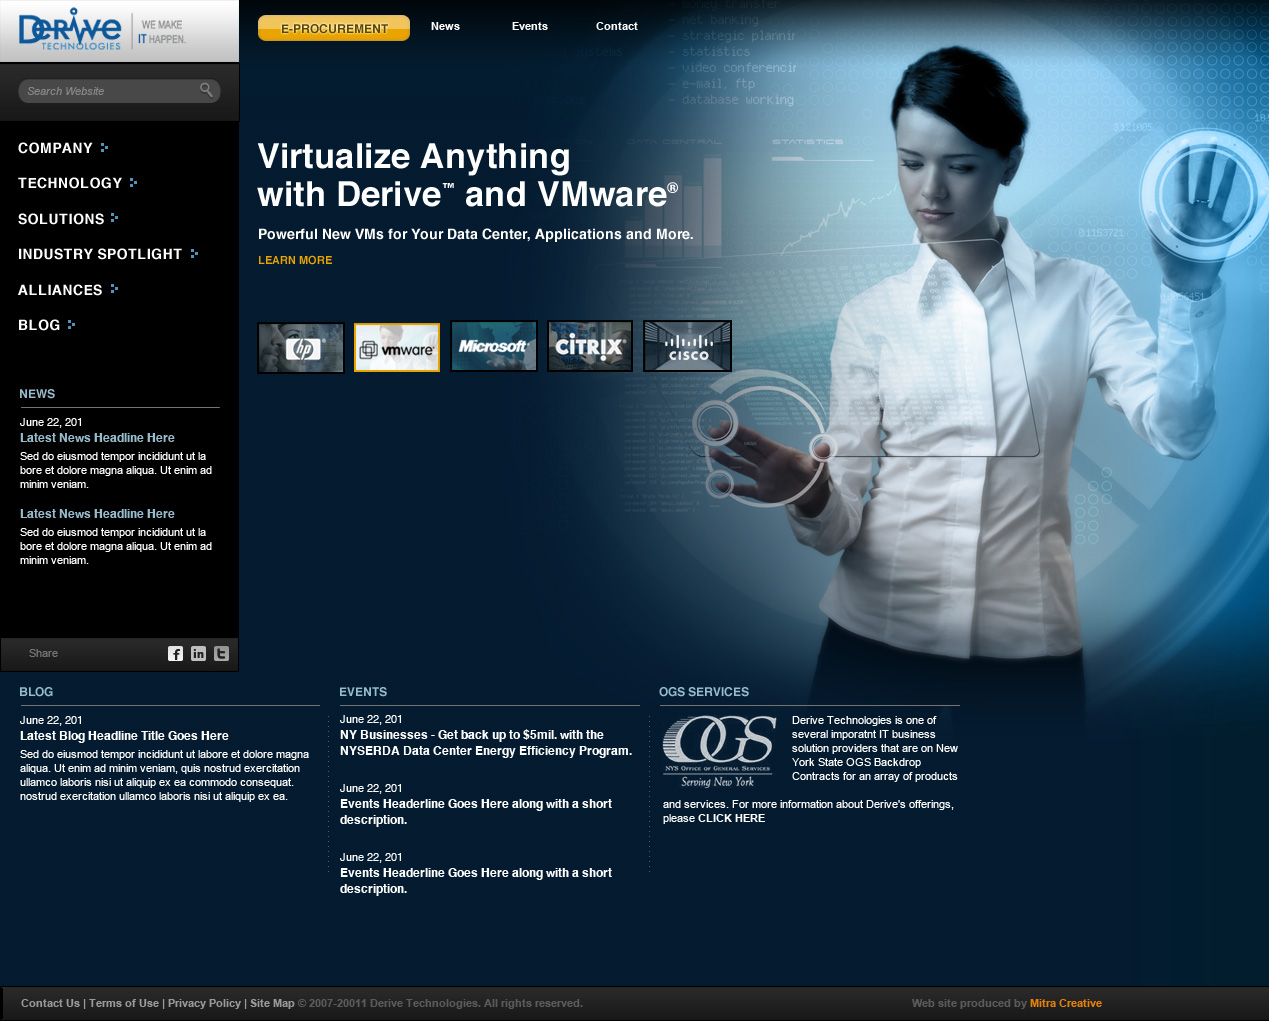
Task: Click the search magnifier icon
Action: (x=206, y=90)
